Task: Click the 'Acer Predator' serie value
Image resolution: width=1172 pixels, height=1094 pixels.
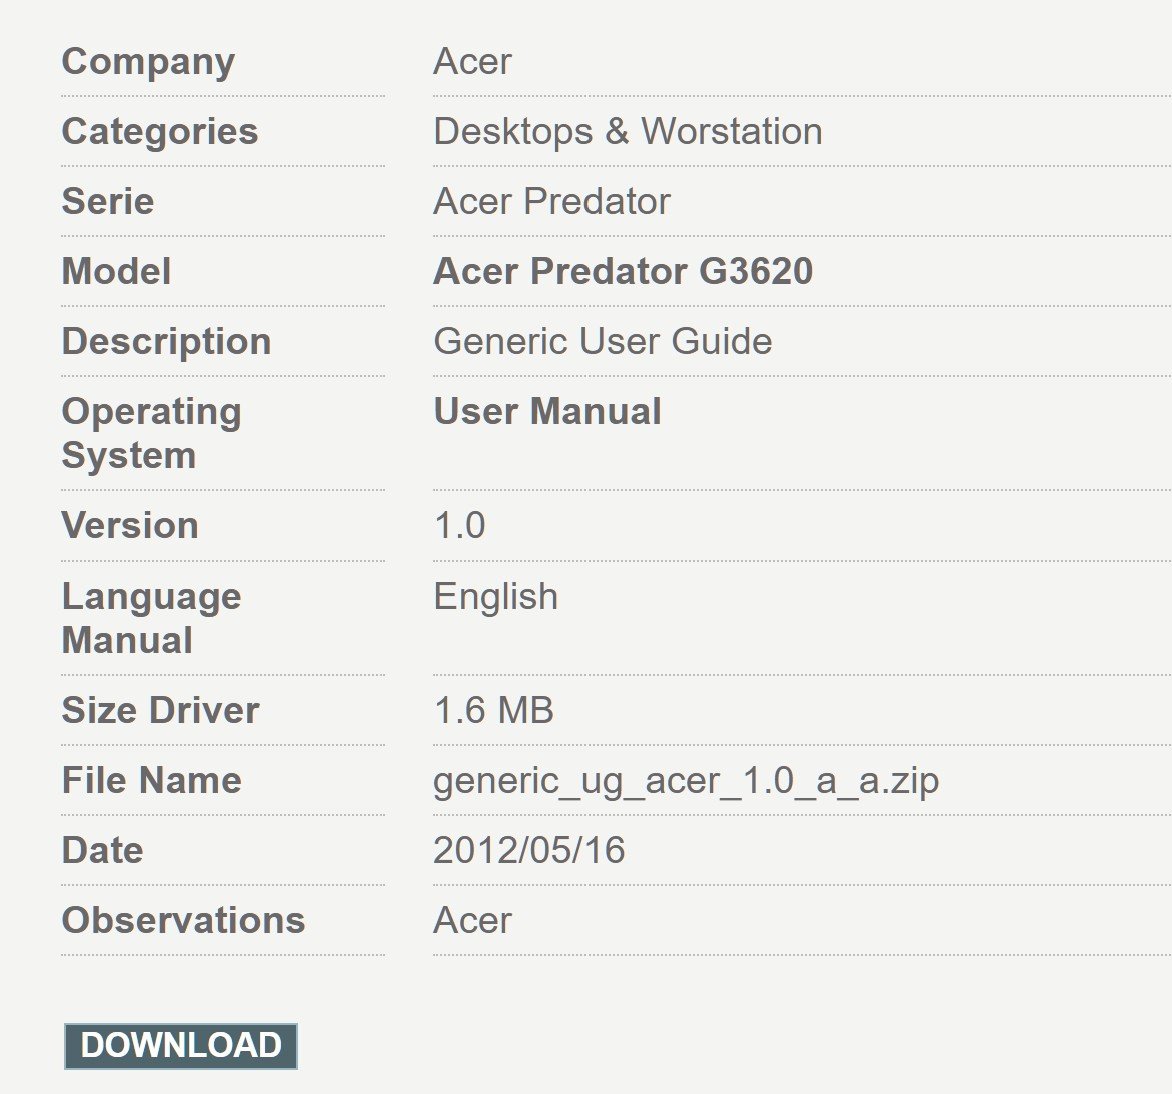Action: coord(552,202)
